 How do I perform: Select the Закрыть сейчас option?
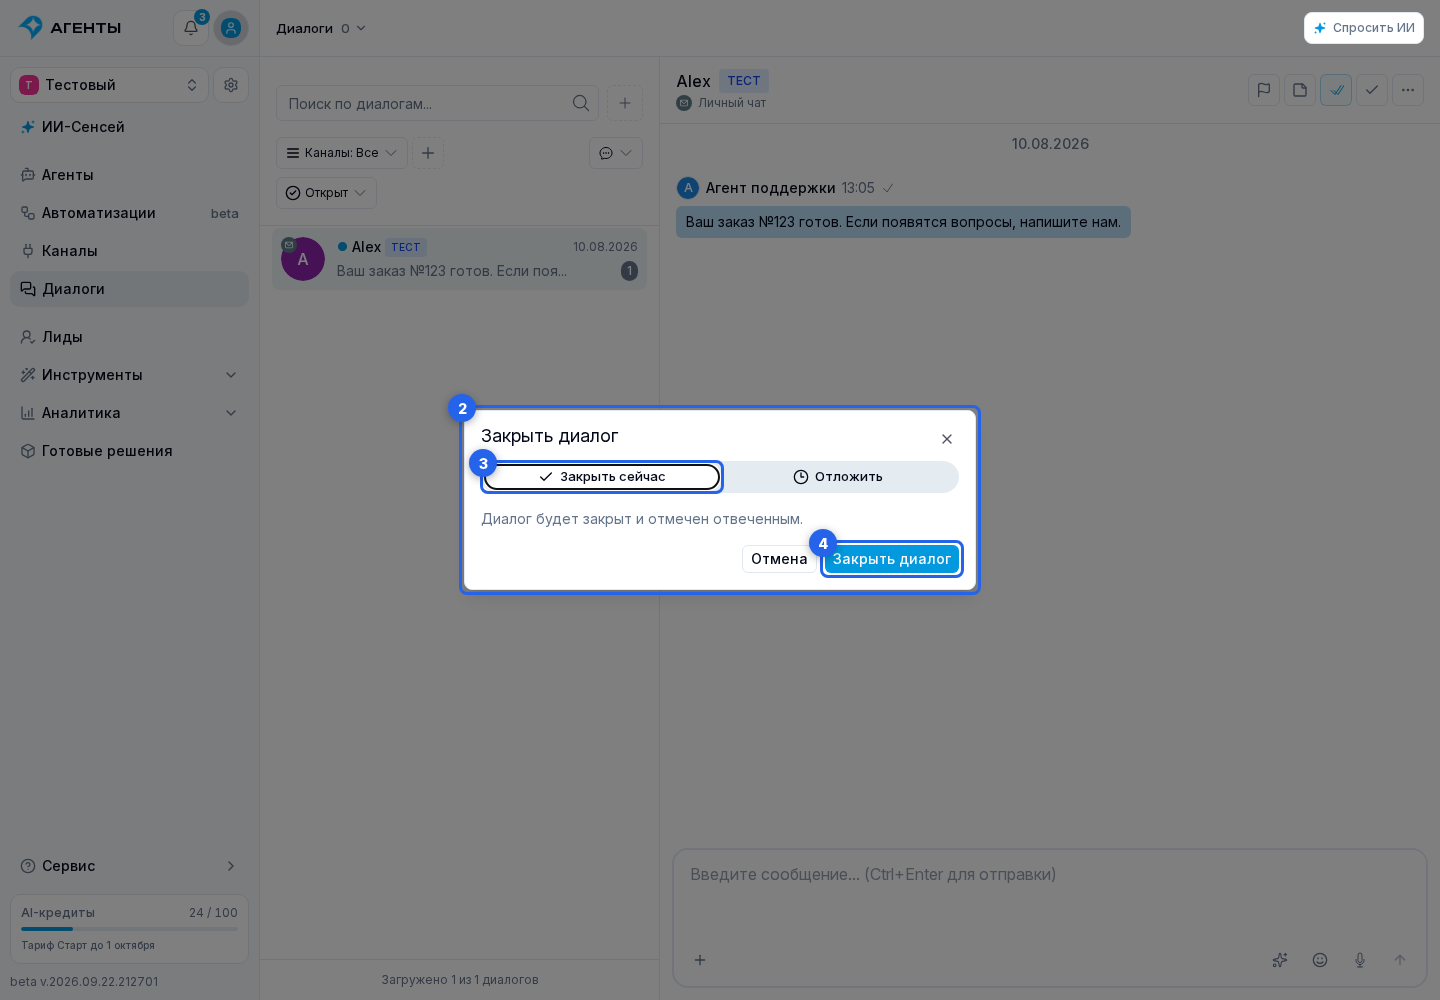(602, 477)
